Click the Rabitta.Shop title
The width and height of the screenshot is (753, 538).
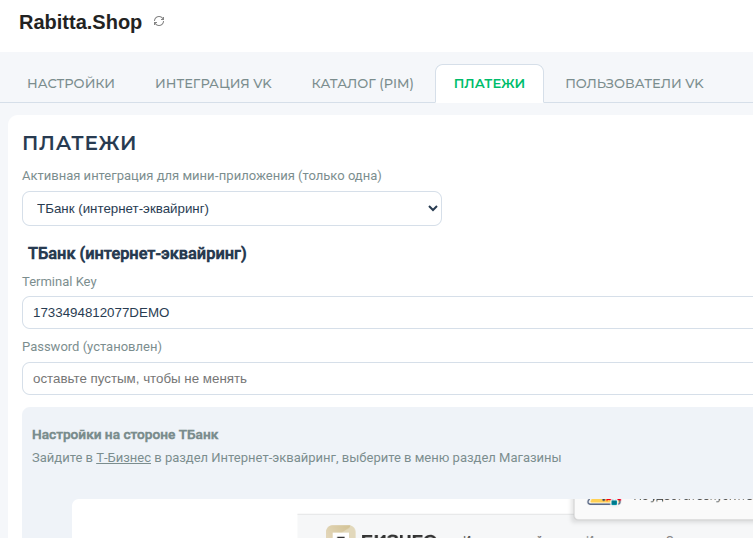click(81, 22)
